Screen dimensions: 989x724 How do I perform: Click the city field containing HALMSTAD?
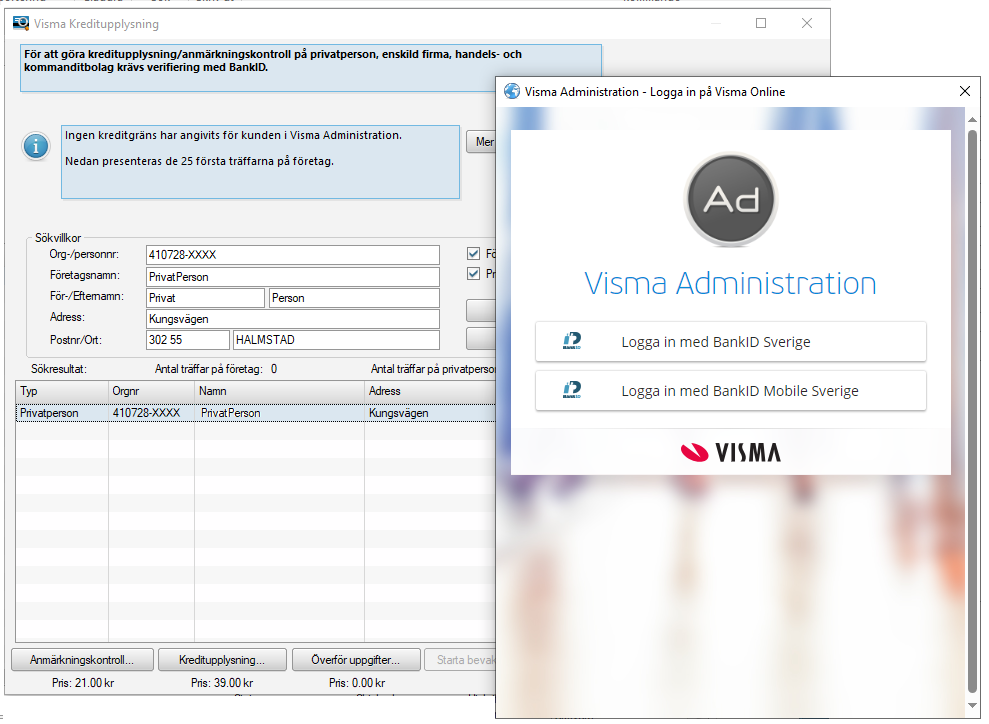click(336, 340)
